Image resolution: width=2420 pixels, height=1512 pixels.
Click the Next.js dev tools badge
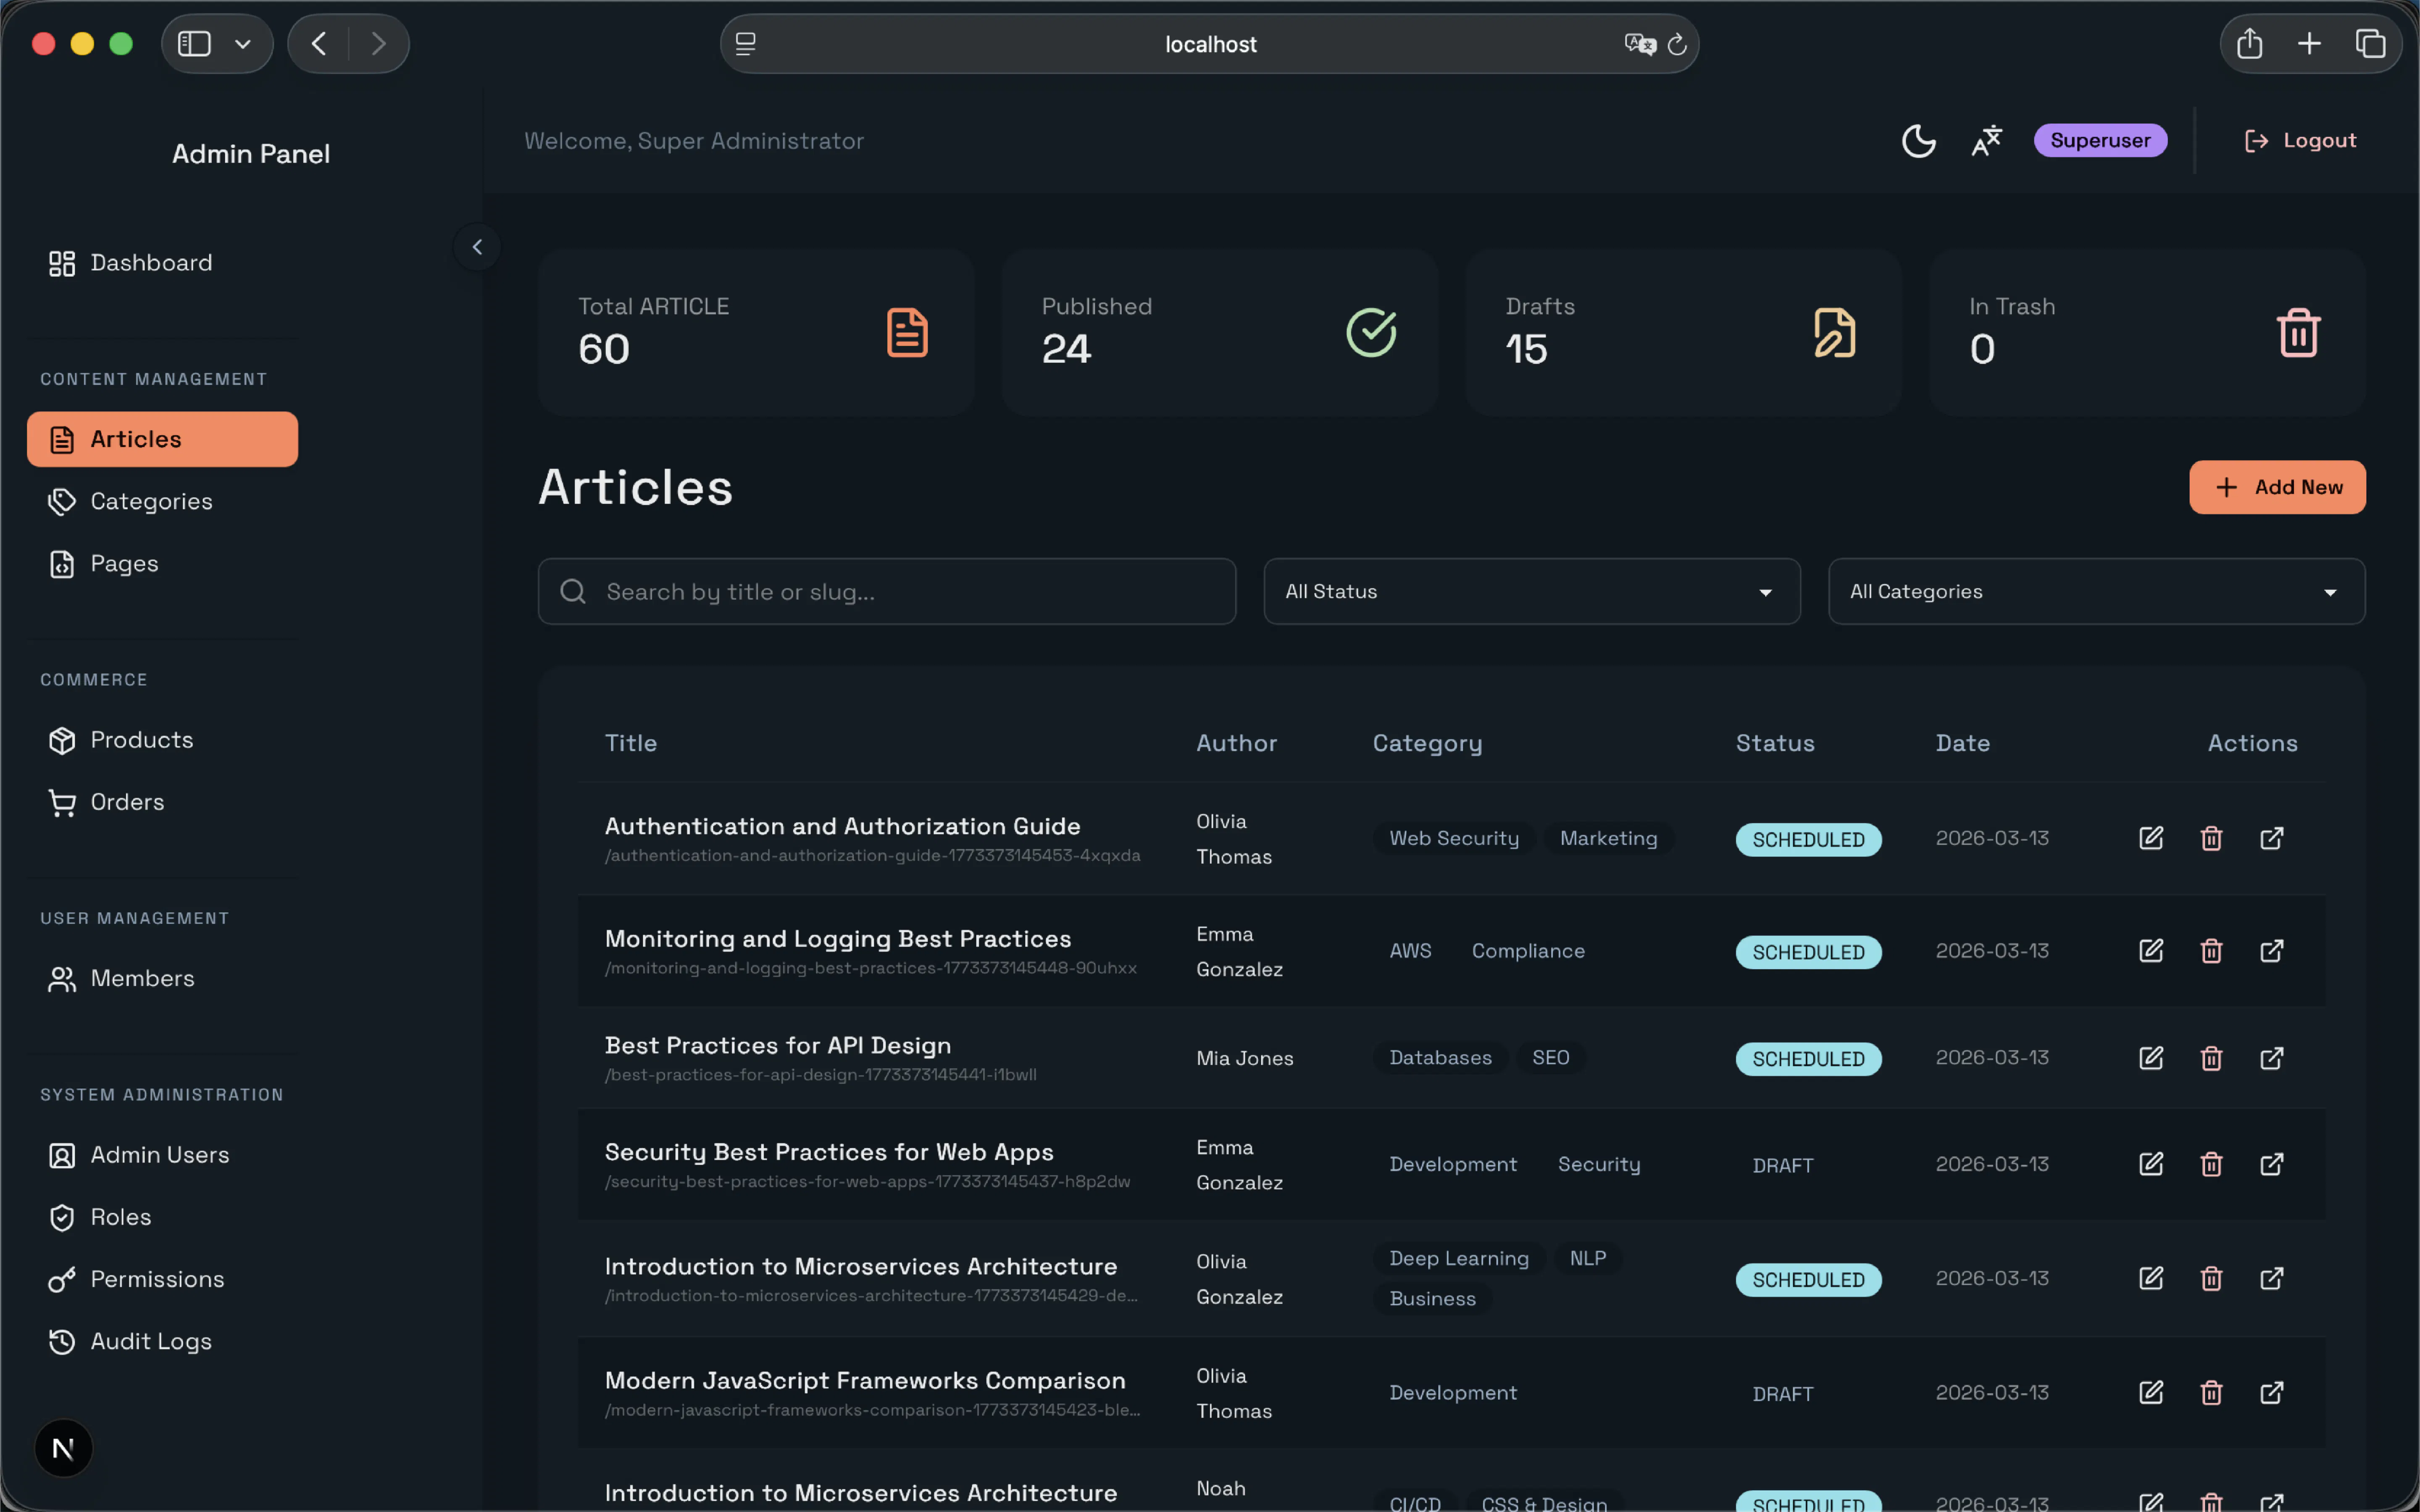(63, 1448)
